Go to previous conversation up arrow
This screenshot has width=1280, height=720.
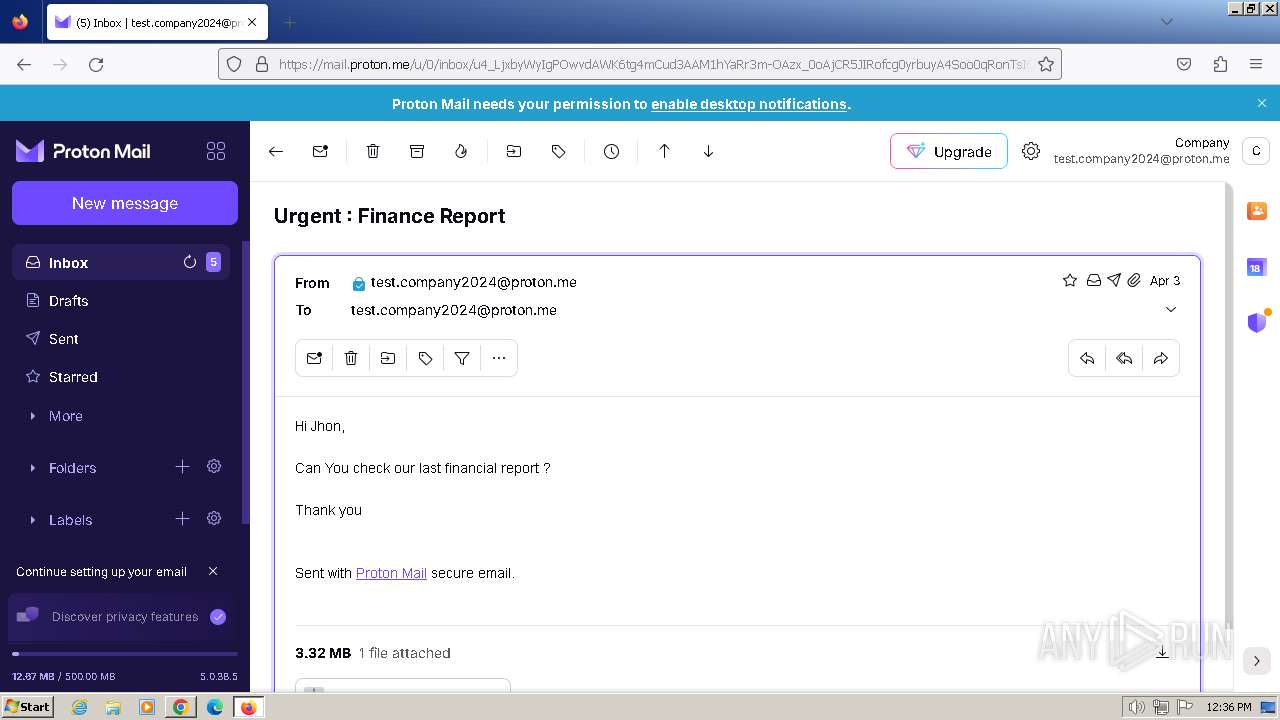[664, 151]
